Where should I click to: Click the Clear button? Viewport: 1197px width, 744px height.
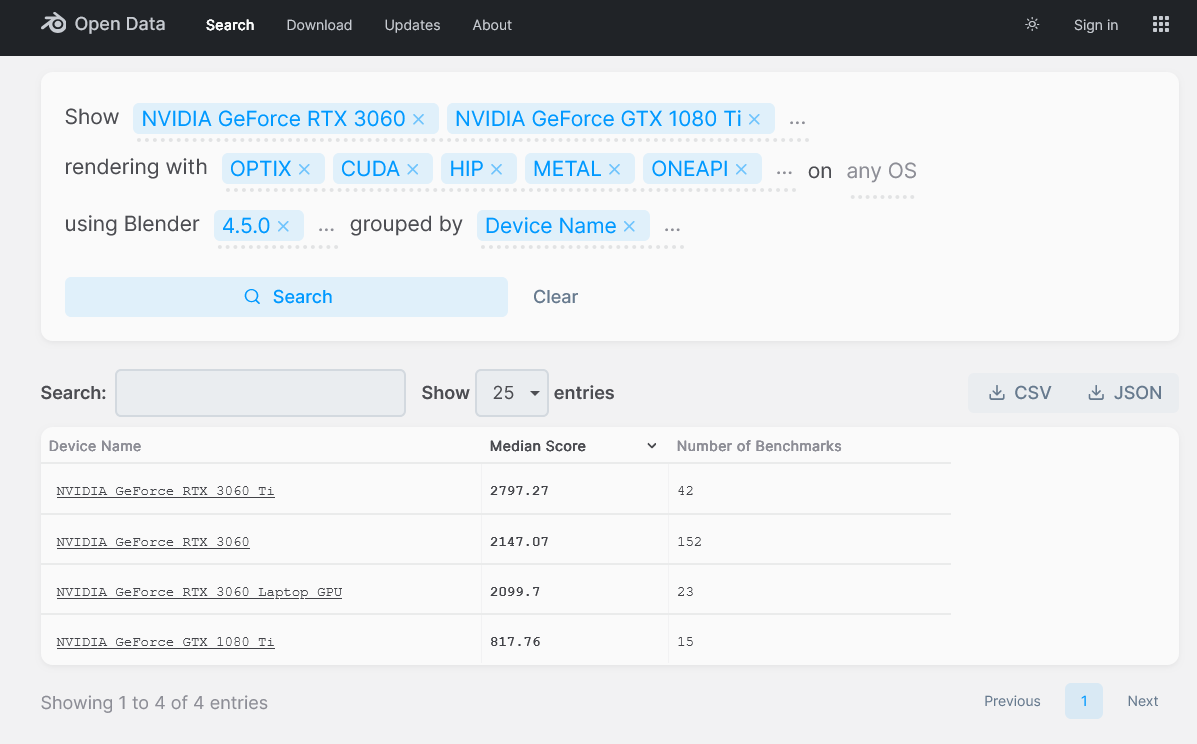(555, 297)
